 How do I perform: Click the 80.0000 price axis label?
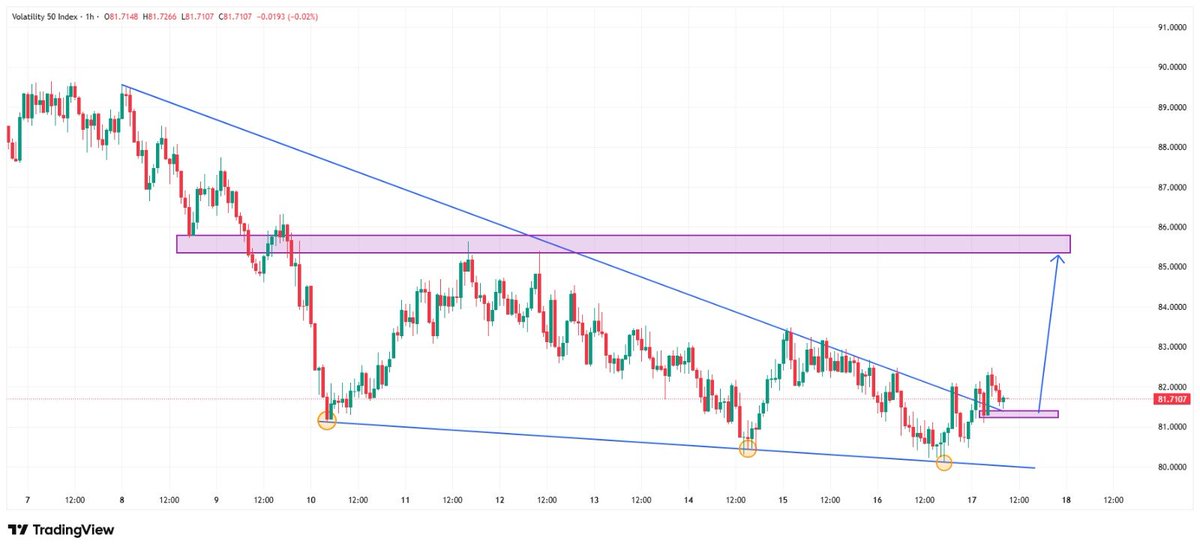pos(1170,467)
